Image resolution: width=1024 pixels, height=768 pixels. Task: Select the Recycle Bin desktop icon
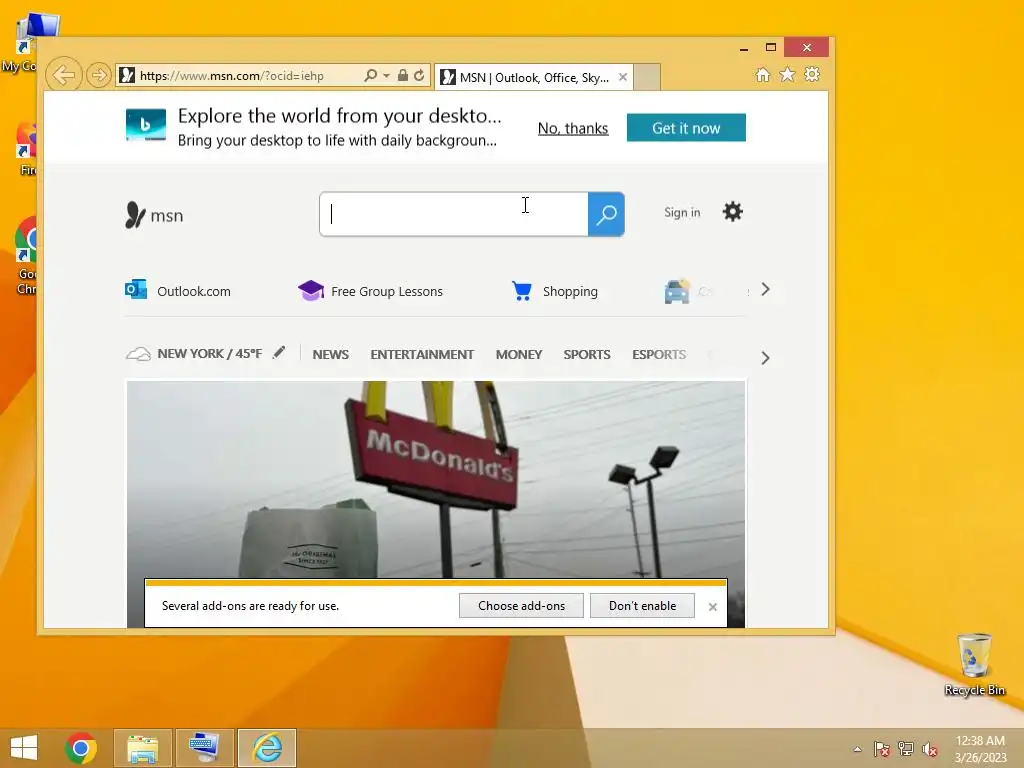pyautogui.click(x=975, y=664)
